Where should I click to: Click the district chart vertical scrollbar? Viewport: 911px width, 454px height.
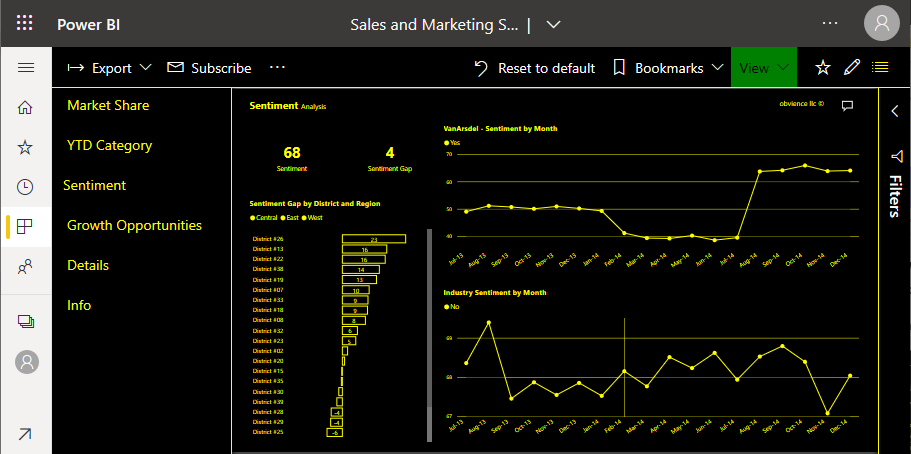(x=430, y=335)
